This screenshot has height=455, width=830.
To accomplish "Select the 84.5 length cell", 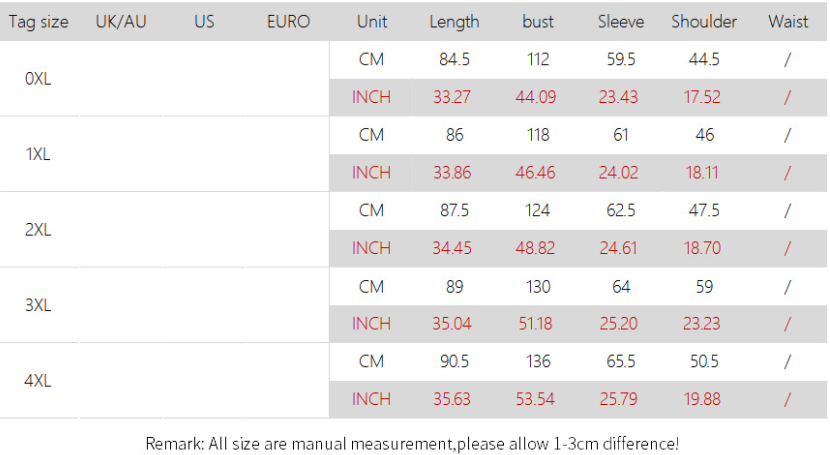I will (x=454, y=59).
